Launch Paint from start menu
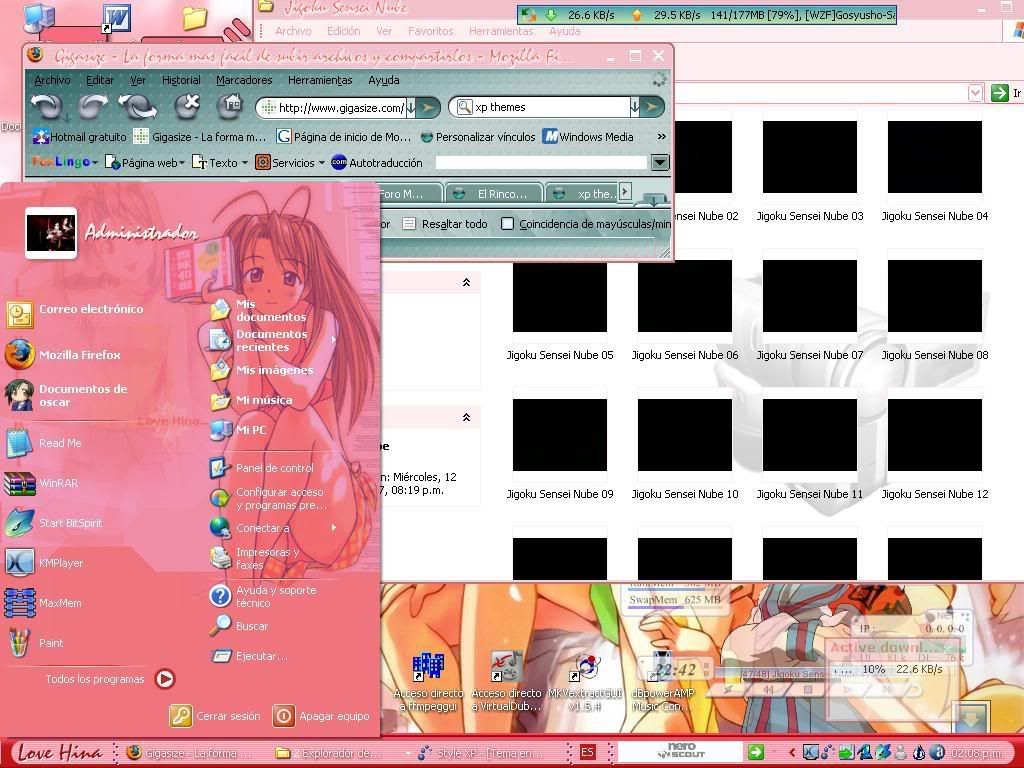The height and width of the screenshot is (768, 1024). (34, 643)
